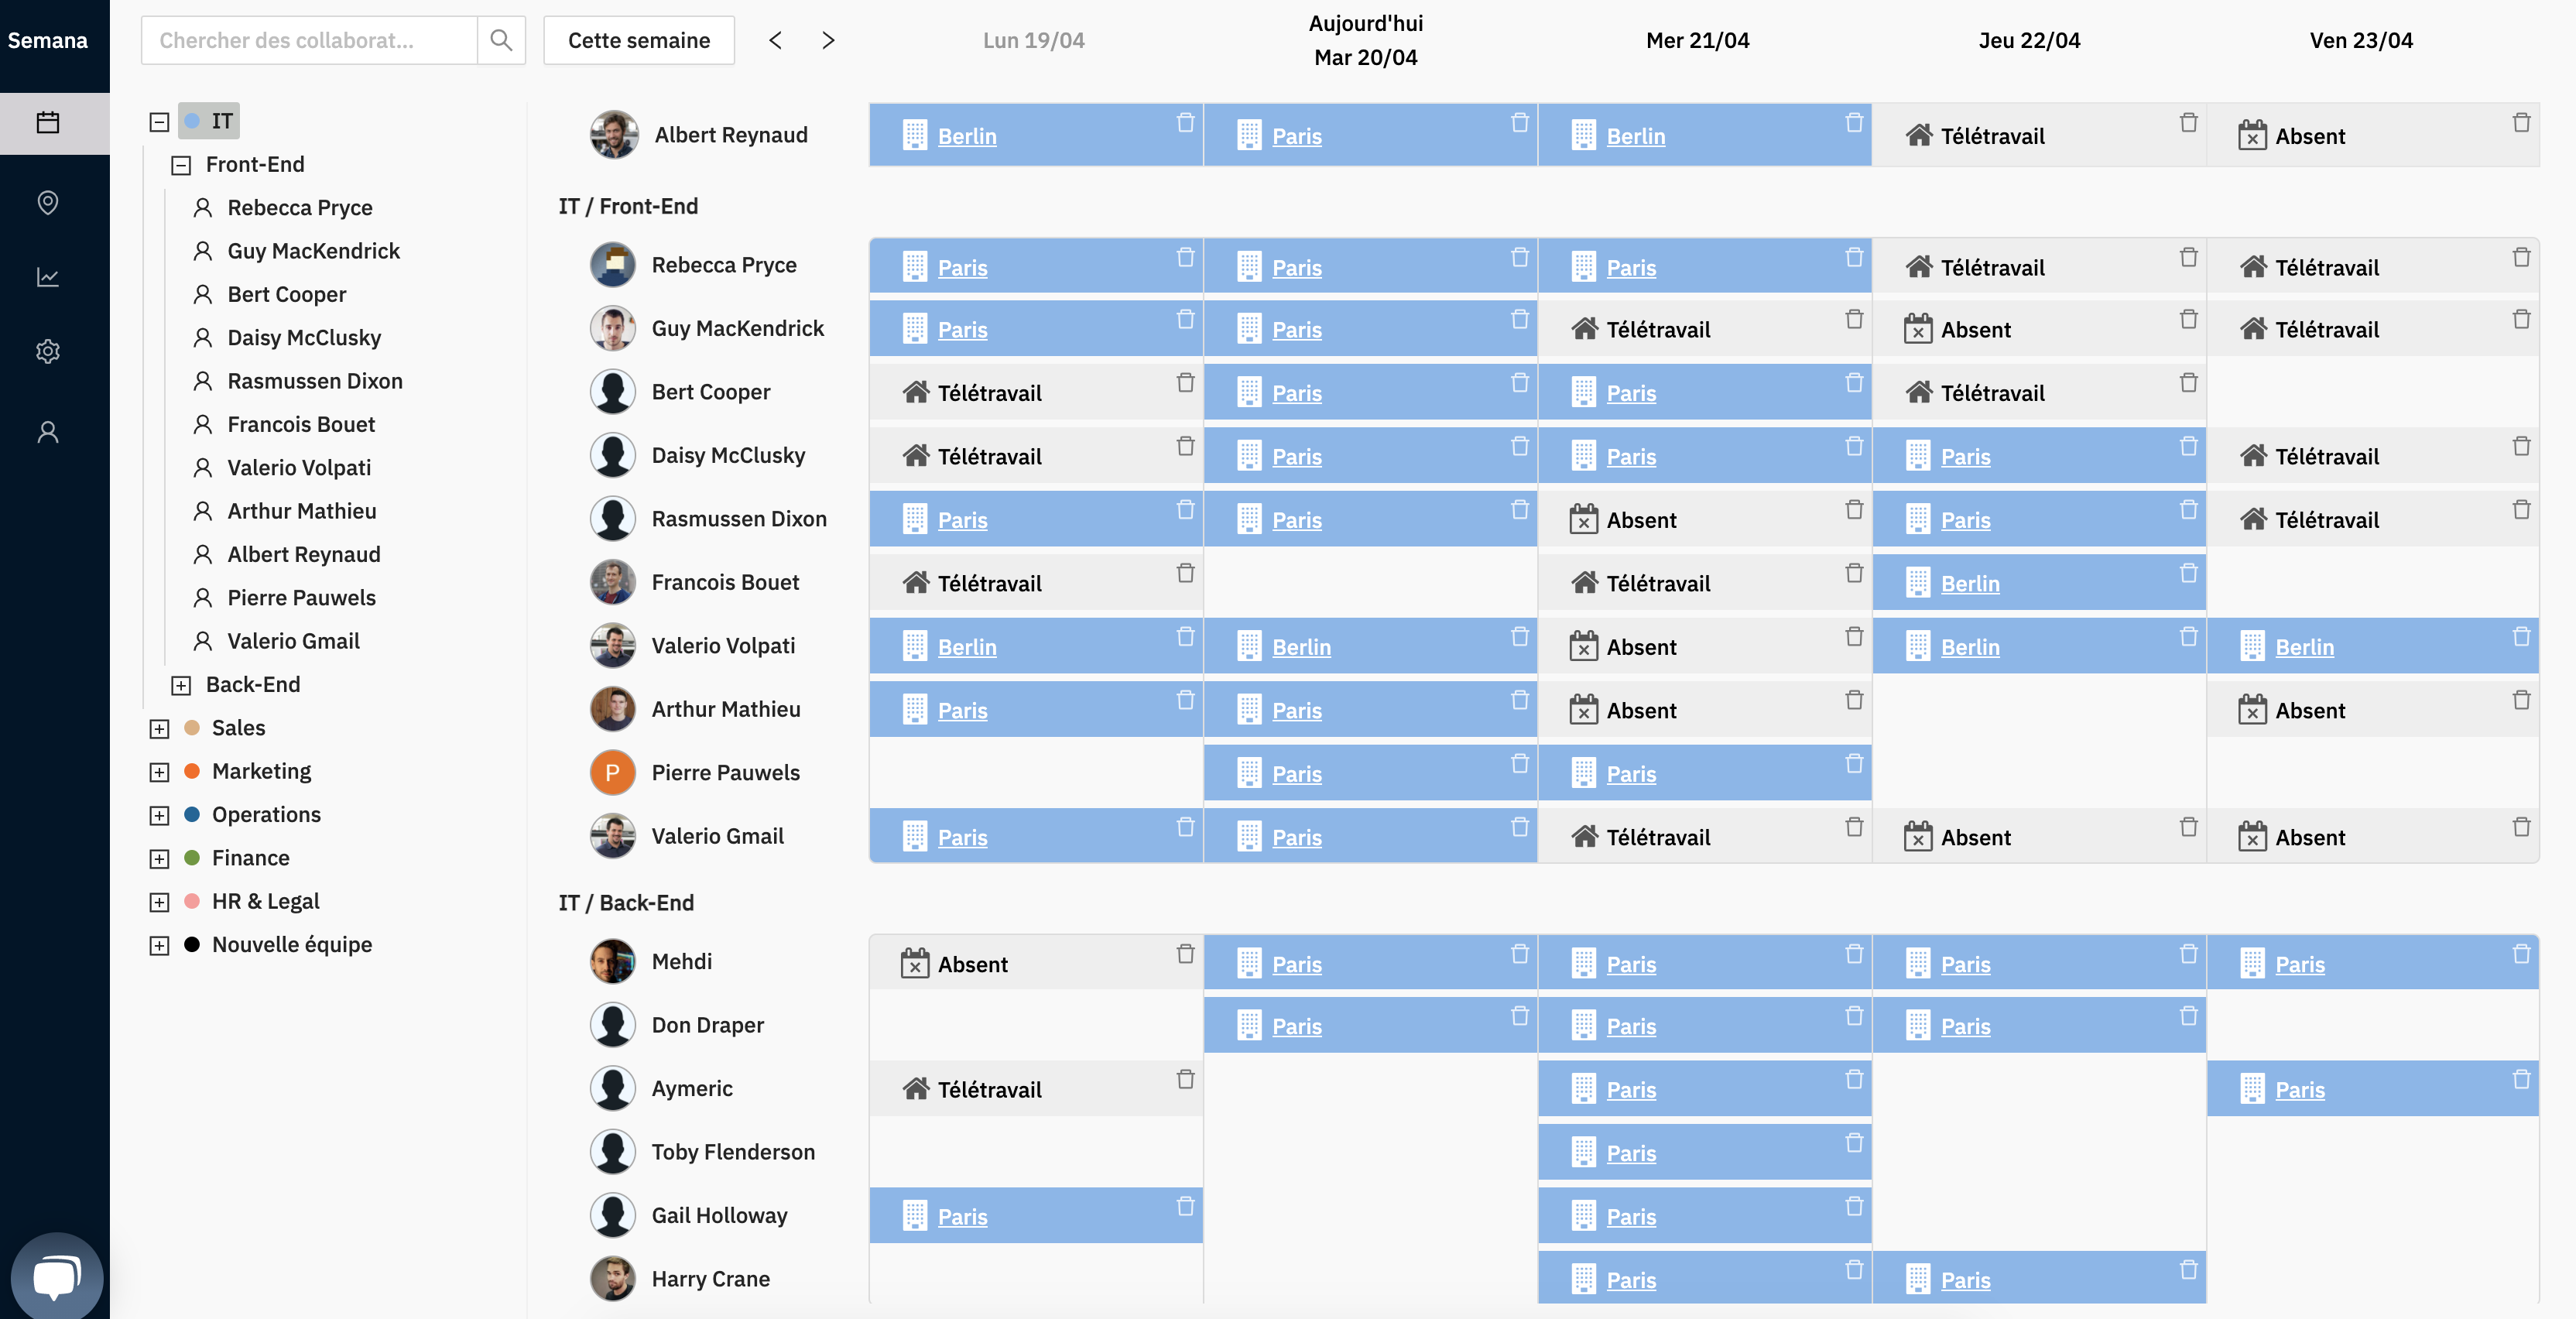Expand the Back-End subteam node
This screenshot has height=1319, width=2576.
click(181, 685)
